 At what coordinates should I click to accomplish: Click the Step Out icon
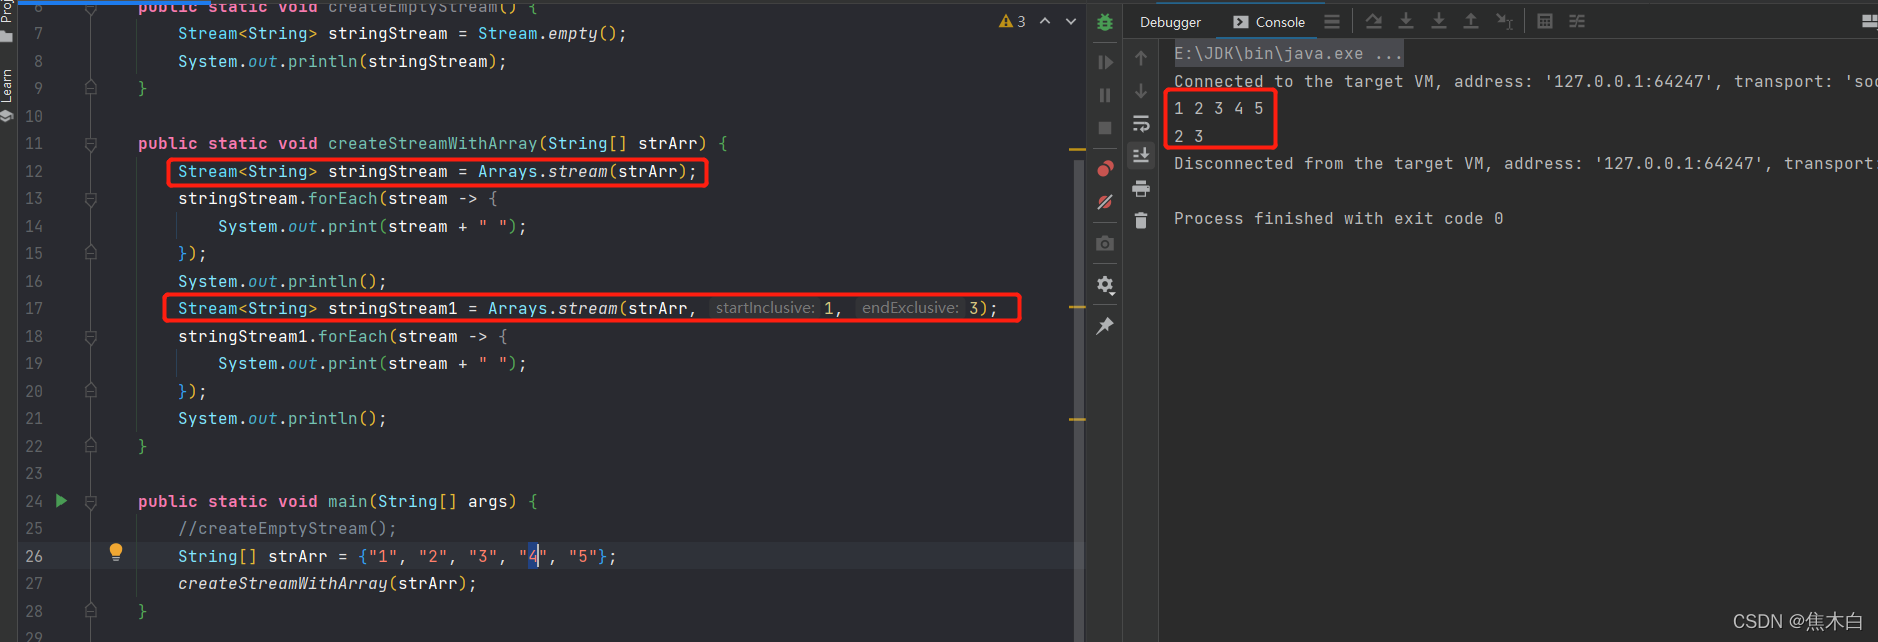(x=1471, y=21)
